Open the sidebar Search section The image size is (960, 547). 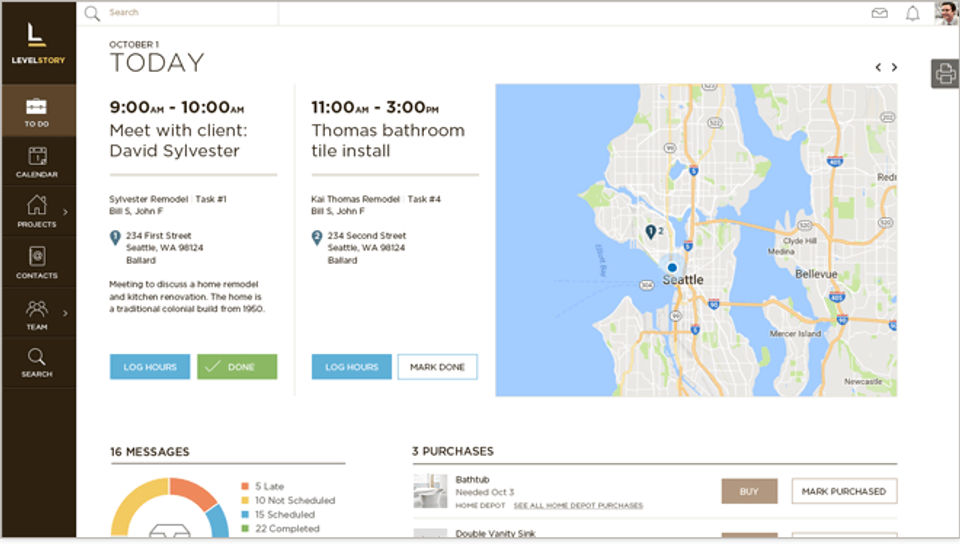37,363
